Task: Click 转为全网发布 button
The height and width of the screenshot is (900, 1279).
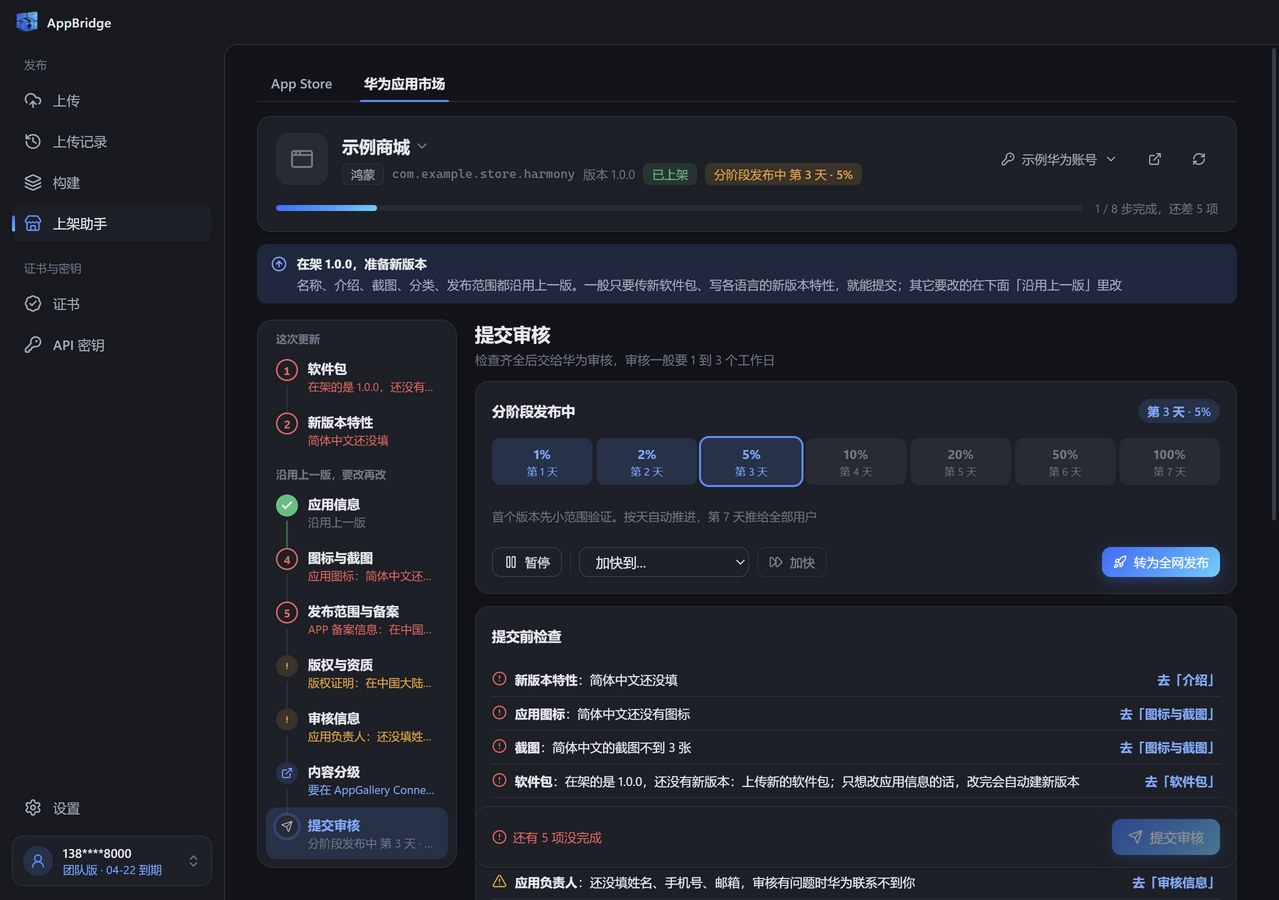Action: tap(1161, 562)
